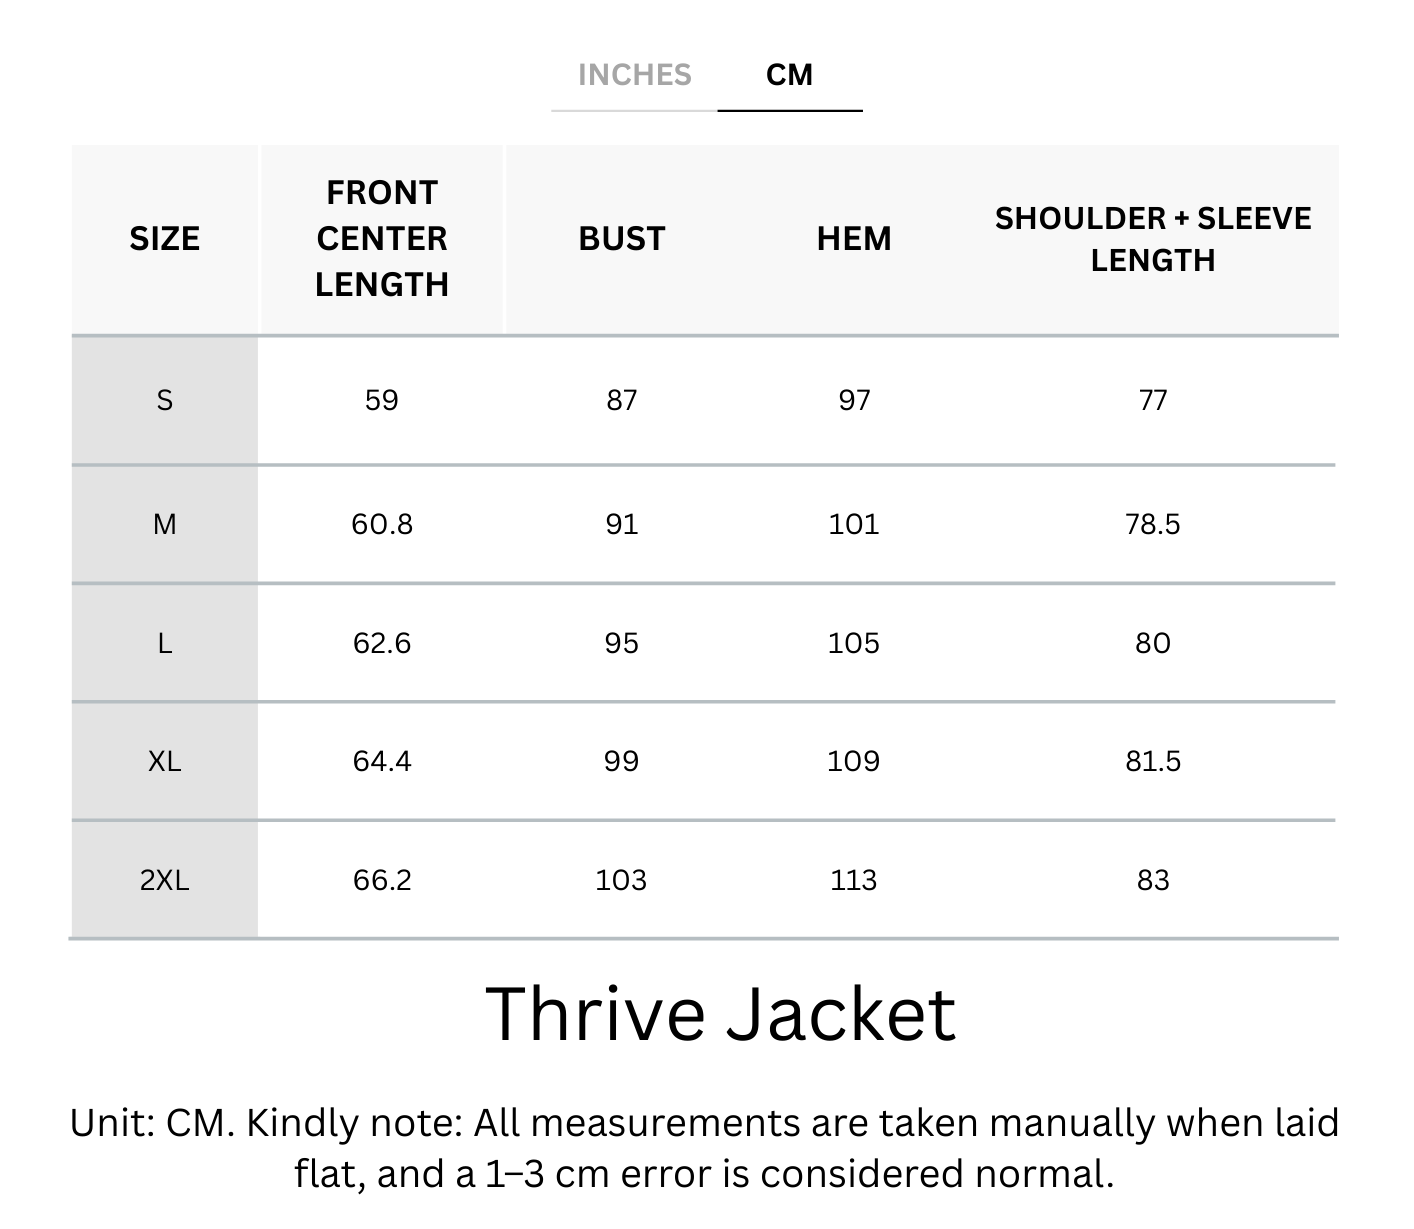Screen dimensions: 1414x1229
Task: Click the sleeve length 78.5 cell
Action: point(1153,524)
